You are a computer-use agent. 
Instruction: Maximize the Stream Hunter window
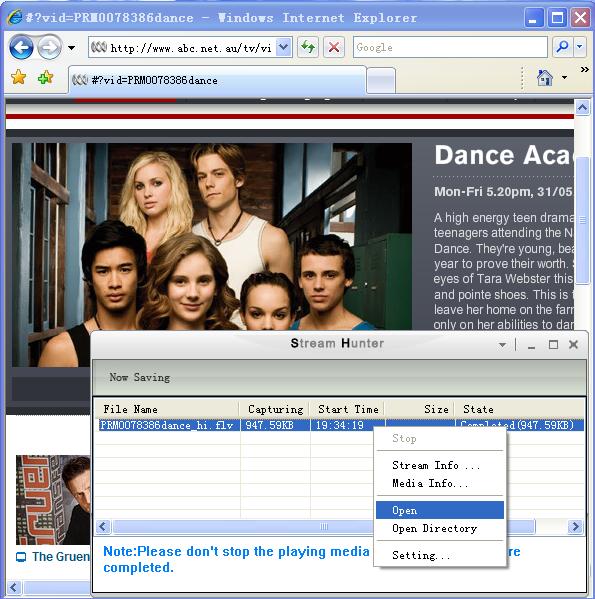[553, 345]
